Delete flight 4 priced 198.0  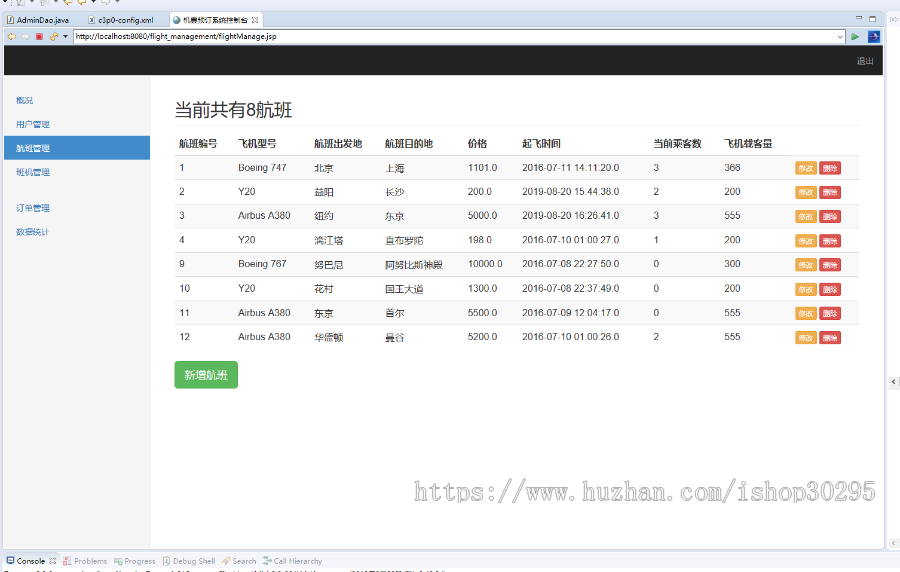[x=830, y=241]
